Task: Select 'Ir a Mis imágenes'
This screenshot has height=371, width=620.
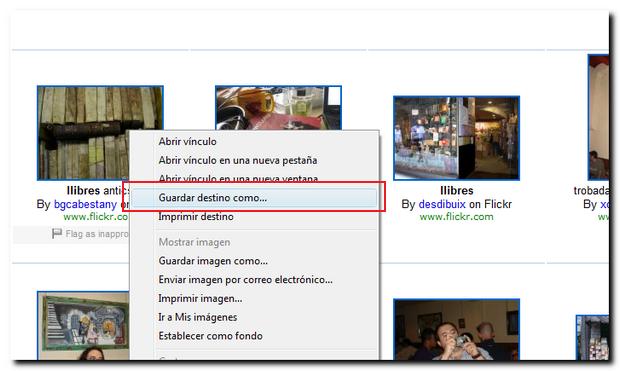Action: tap(198, 317)
